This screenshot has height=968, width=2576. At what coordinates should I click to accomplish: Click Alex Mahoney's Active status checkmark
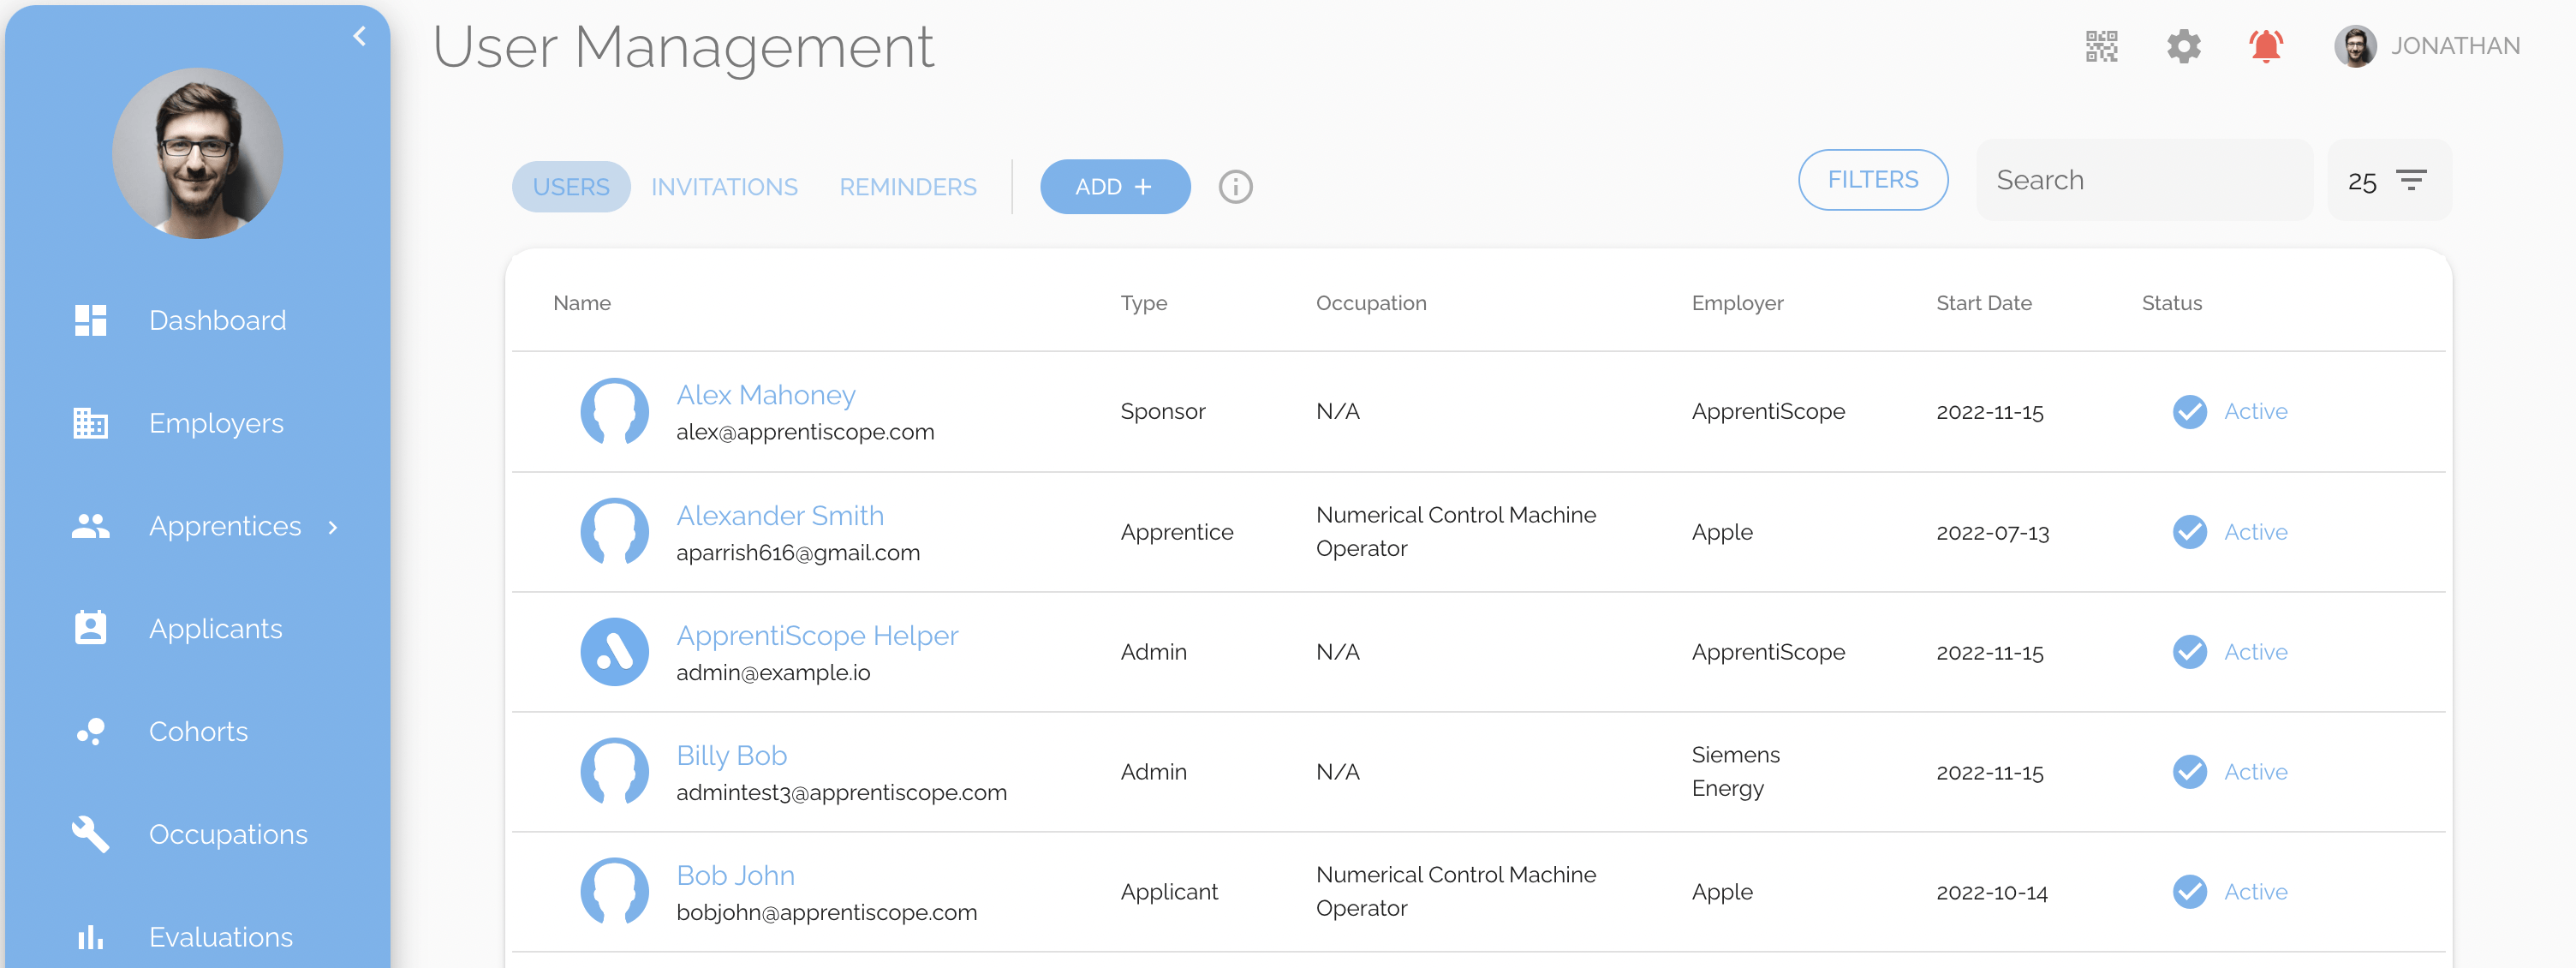coord(2189,411)
